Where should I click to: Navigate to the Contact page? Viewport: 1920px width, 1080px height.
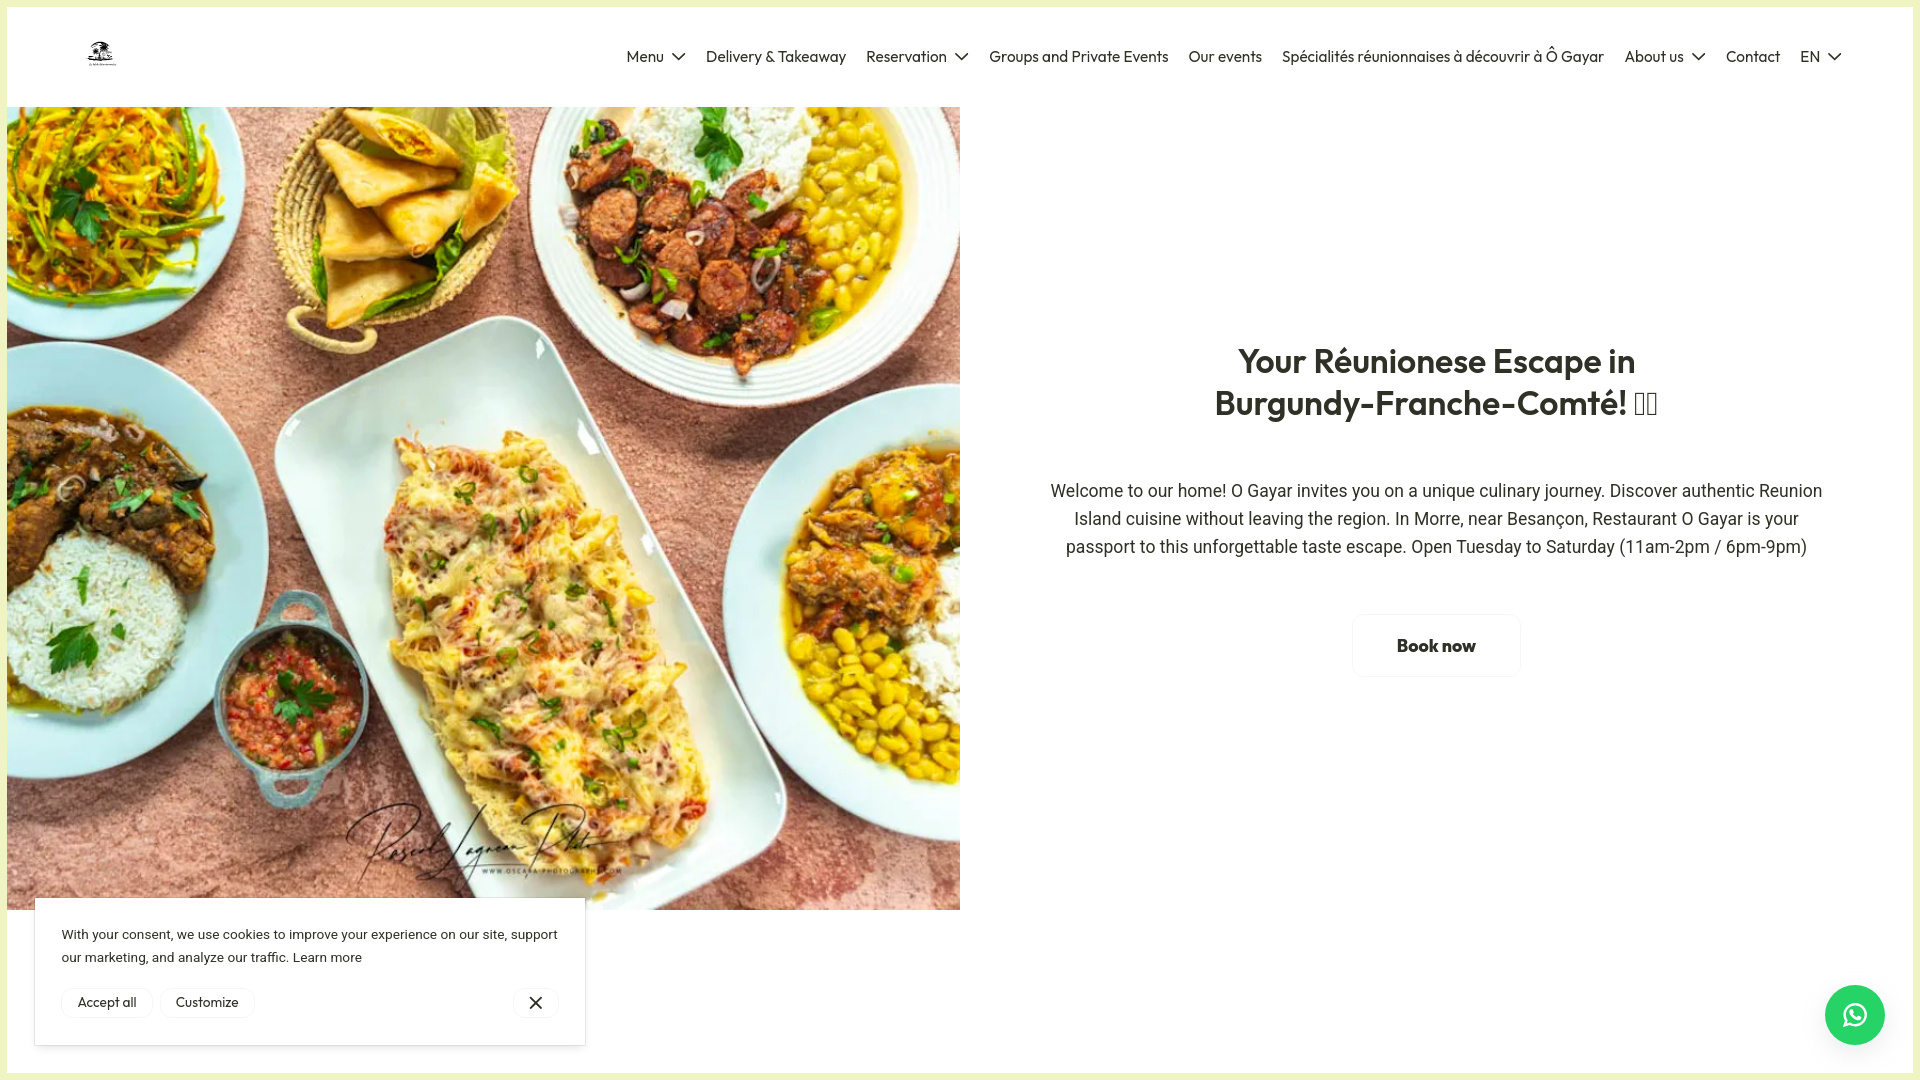1753,57
